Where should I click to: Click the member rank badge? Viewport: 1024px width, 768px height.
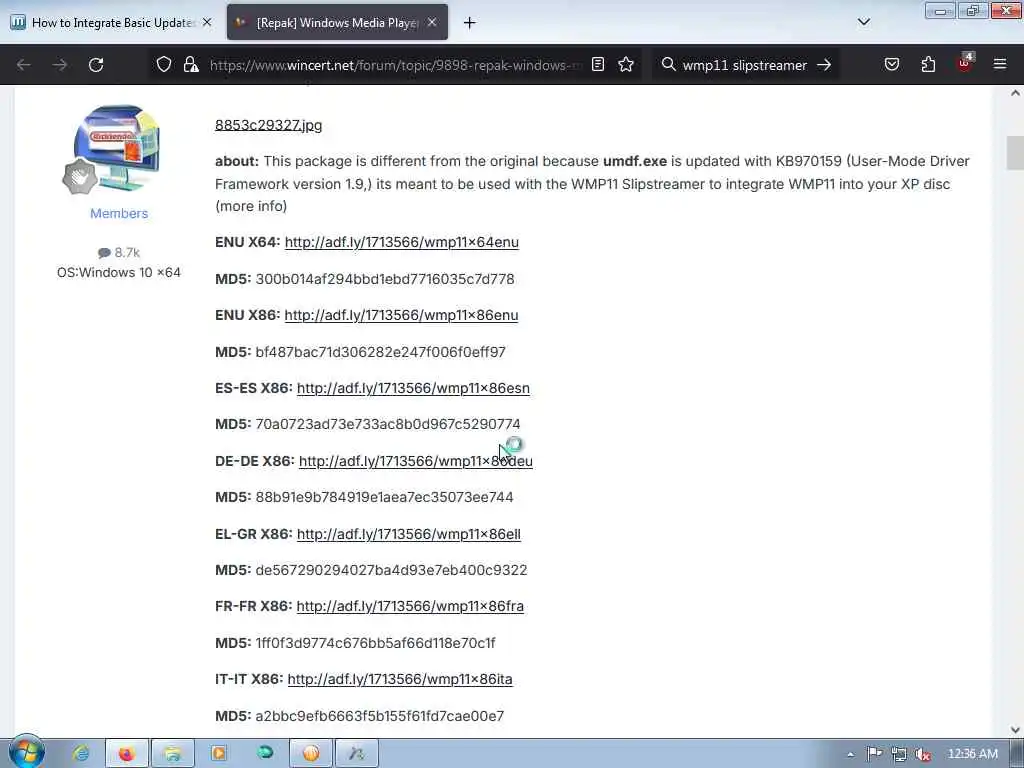(80, 176)
